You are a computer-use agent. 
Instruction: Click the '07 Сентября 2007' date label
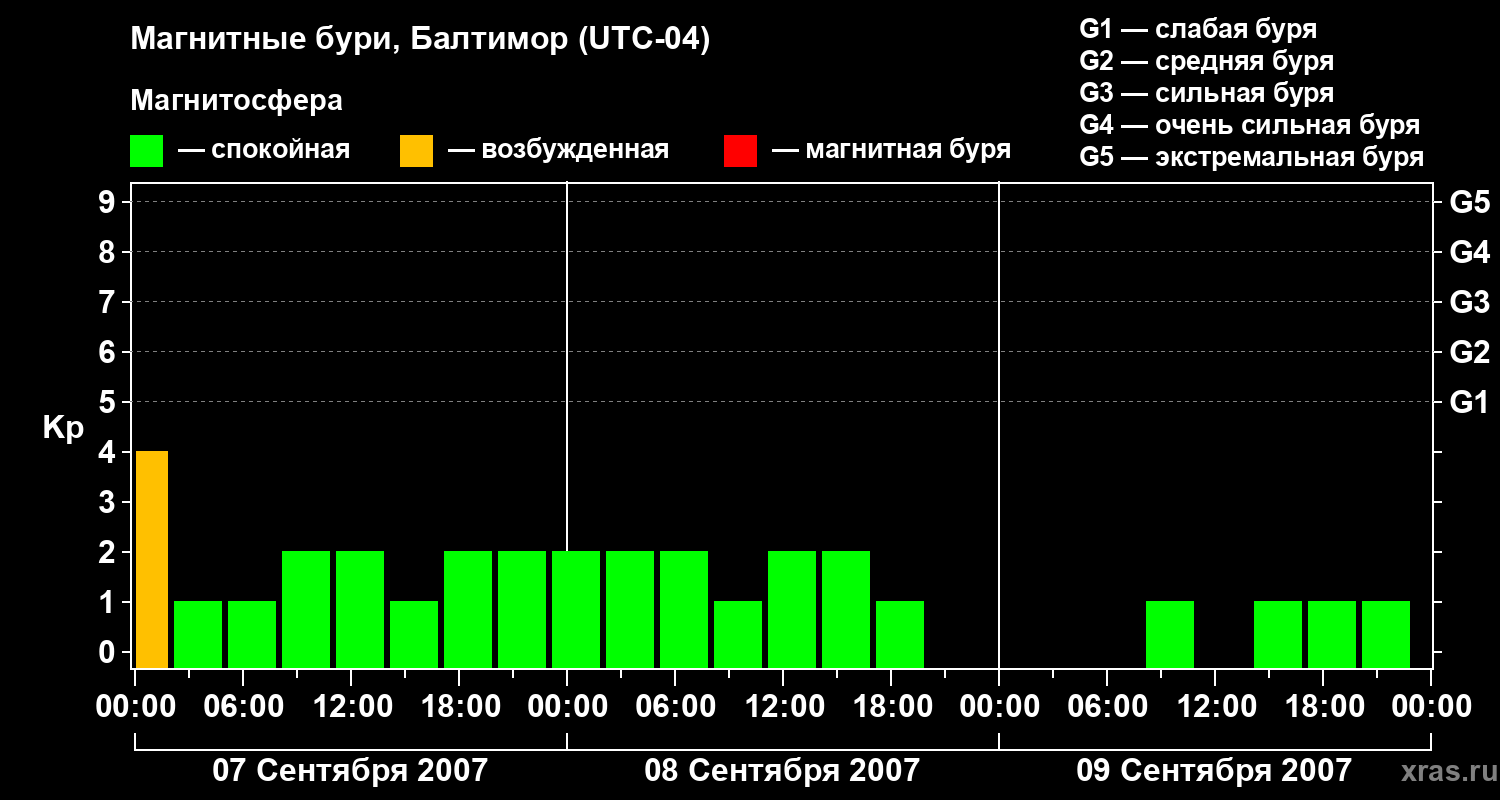350,770
